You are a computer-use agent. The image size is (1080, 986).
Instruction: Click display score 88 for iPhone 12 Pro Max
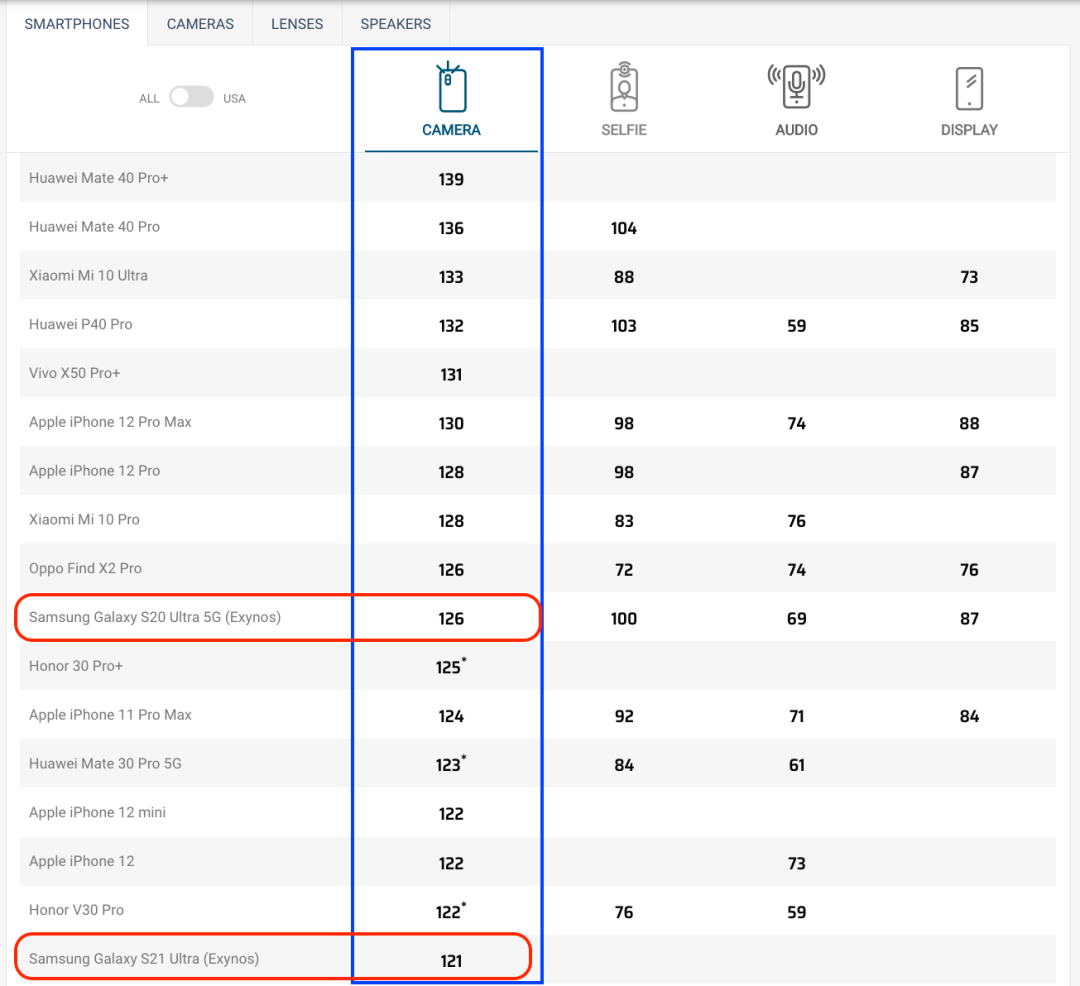tap(969, 423)
